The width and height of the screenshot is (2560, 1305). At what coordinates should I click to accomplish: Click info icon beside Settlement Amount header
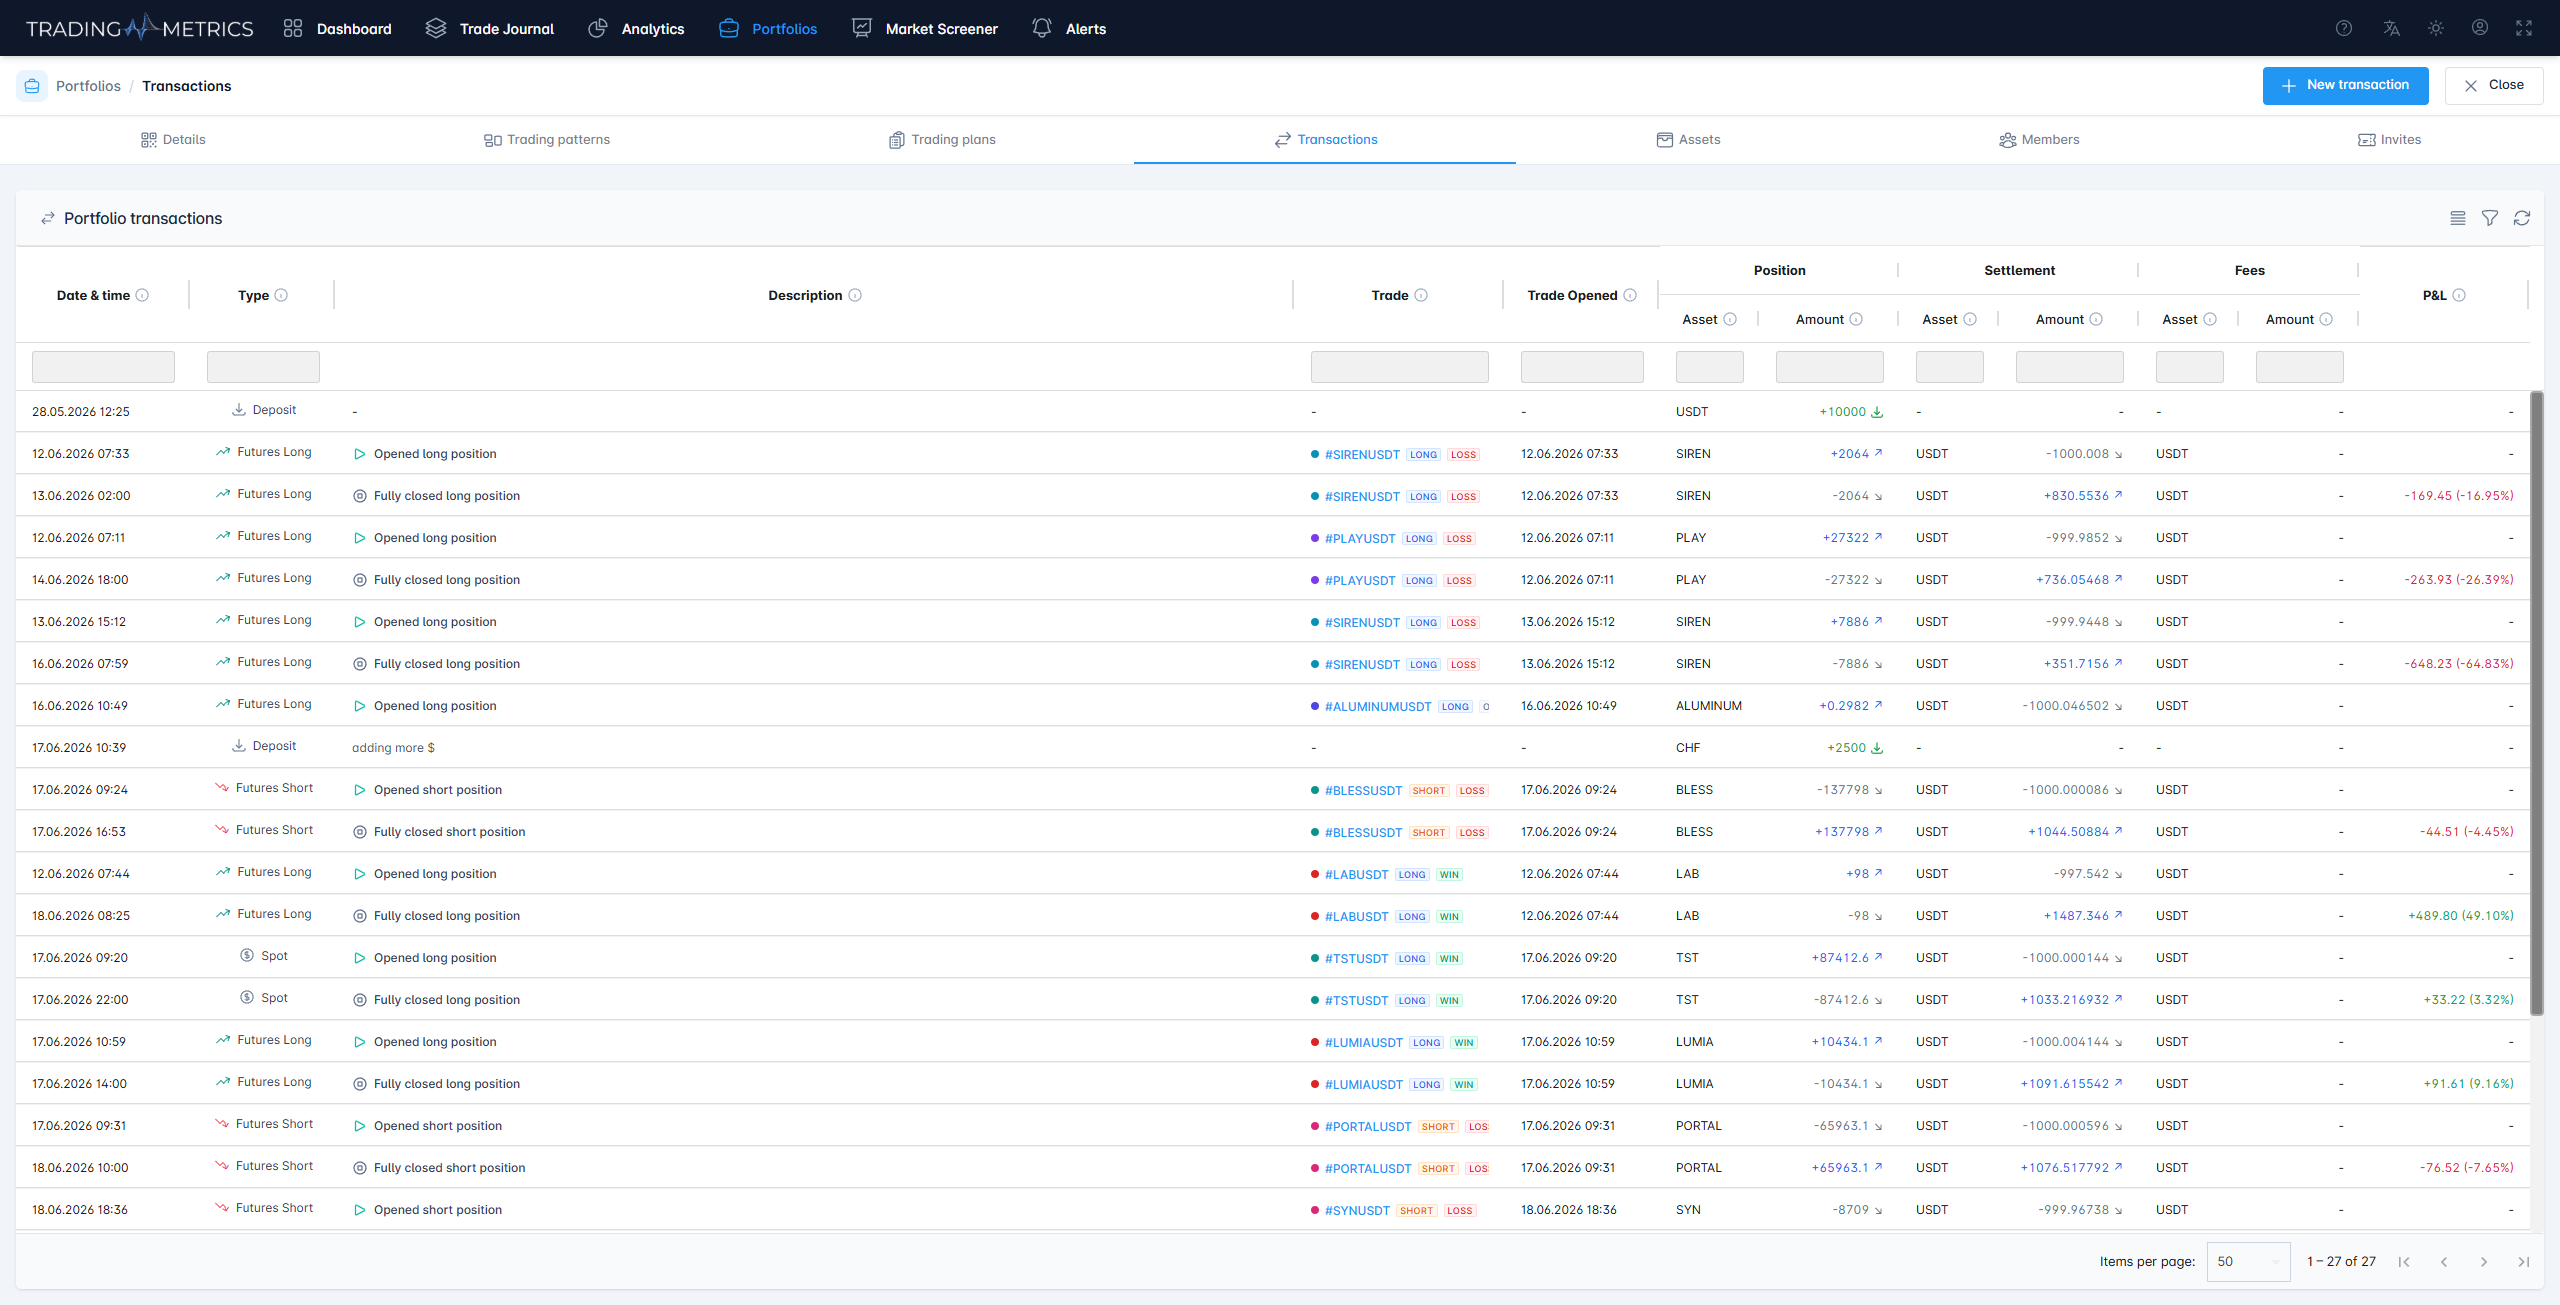2096,319
